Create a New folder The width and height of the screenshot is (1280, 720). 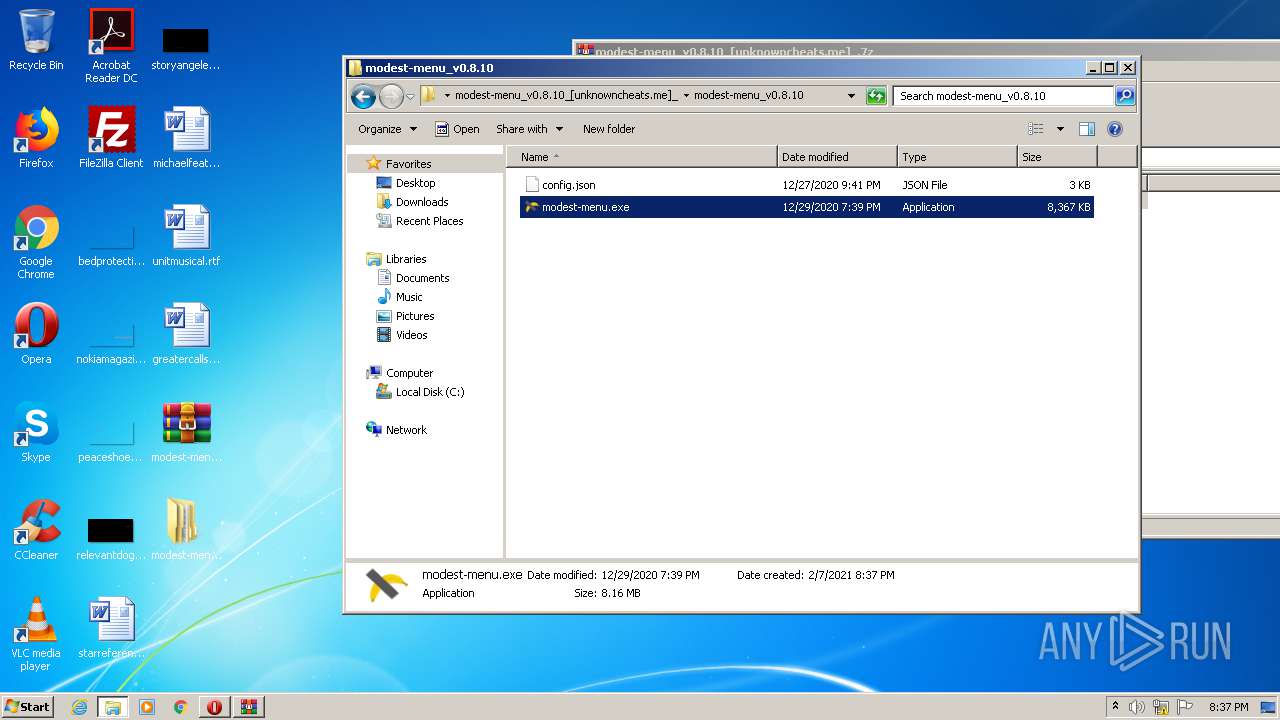[x=609, y=129]
